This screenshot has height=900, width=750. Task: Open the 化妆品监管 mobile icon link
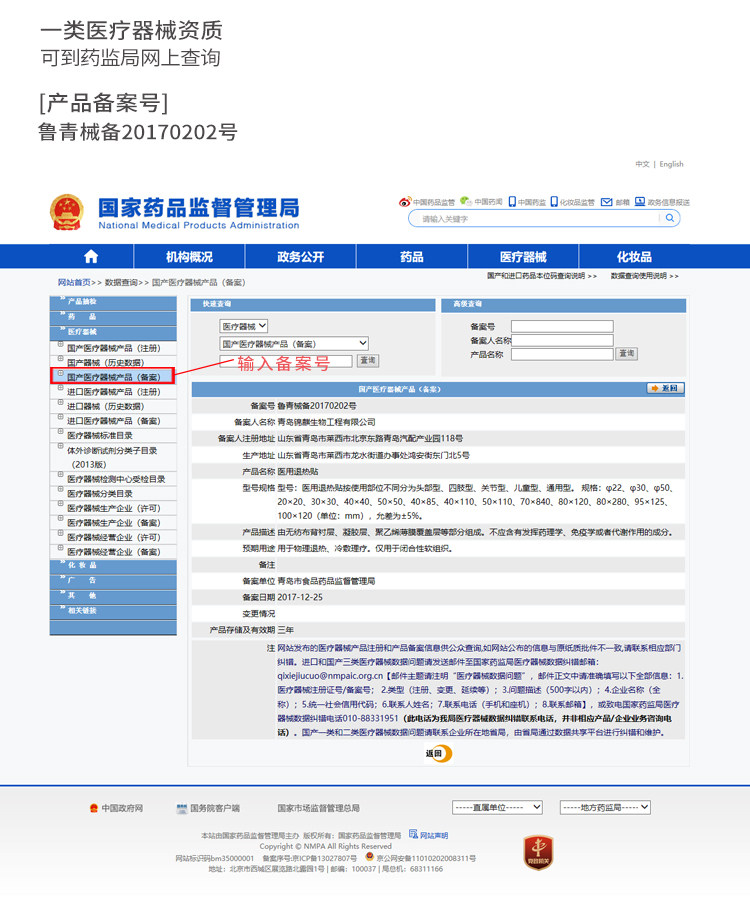(x=554, y=201)
